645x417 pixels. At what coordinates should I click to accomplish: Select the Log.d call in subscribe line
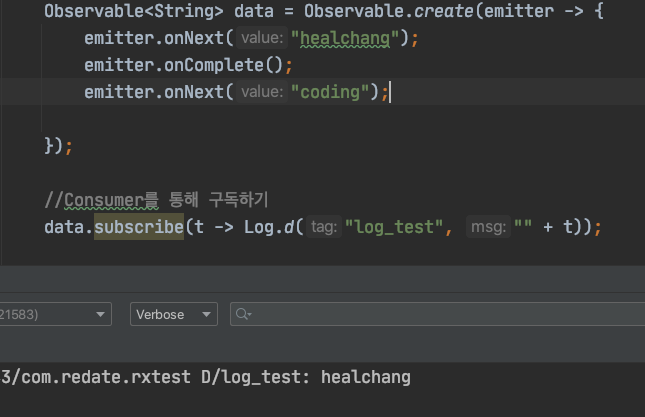[269, 227]
